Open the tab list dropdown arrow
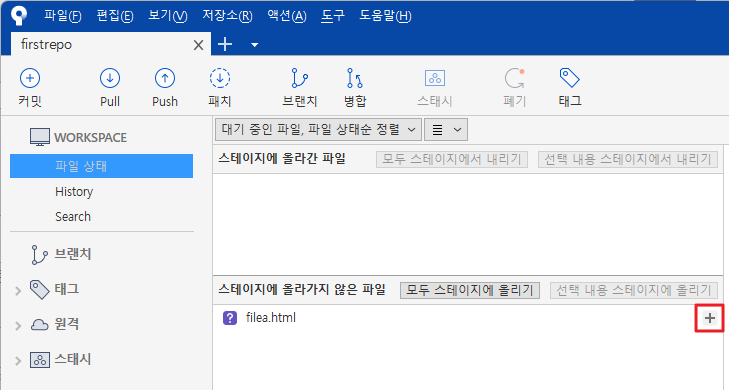This screenshot has width=729, height=390. (254, 45)
